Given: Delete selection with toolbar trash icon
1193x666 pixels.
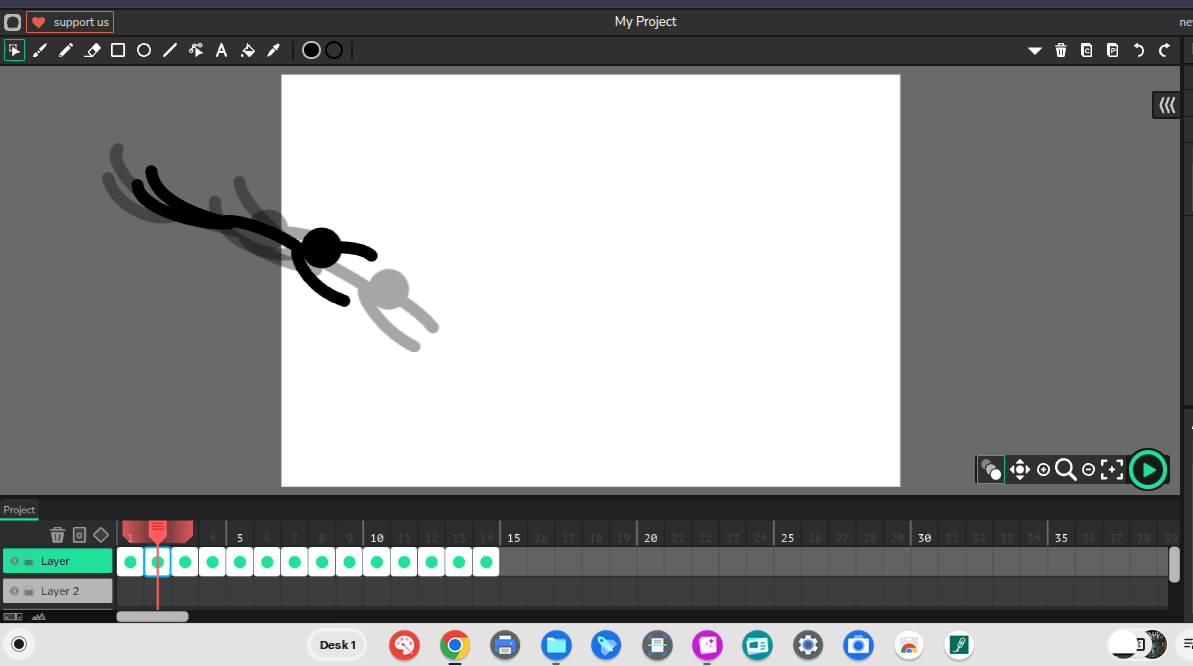Looking at the screenshot, I should pyautogui.click(x=1061, y=50).
